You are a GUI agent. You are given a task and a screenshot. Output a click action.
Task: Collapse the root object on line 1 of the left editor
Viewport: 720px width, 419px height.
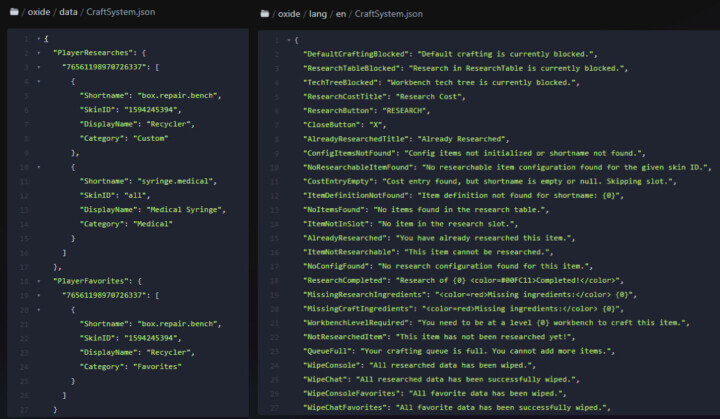pos(38,38)
